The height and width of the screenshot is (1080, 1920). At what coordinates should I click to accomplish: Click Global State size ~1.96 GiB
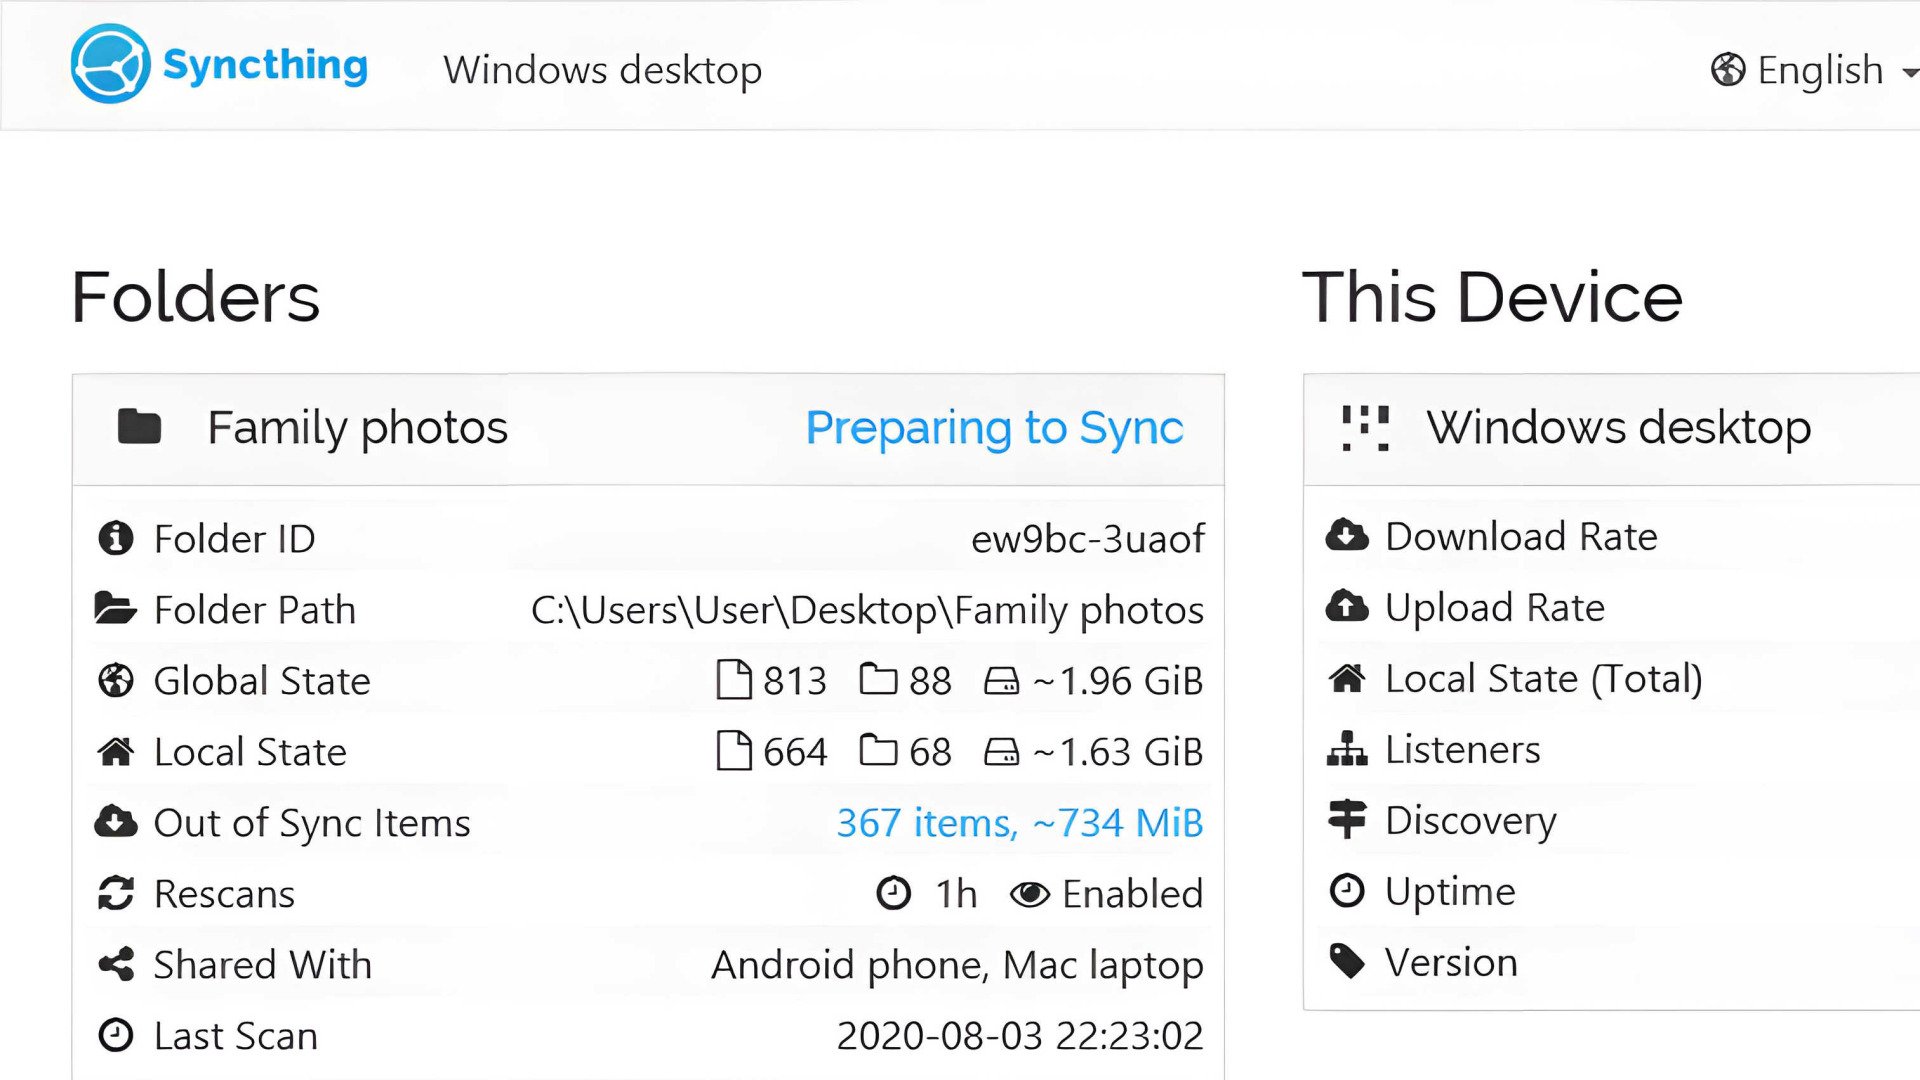tap(1118, 681)
